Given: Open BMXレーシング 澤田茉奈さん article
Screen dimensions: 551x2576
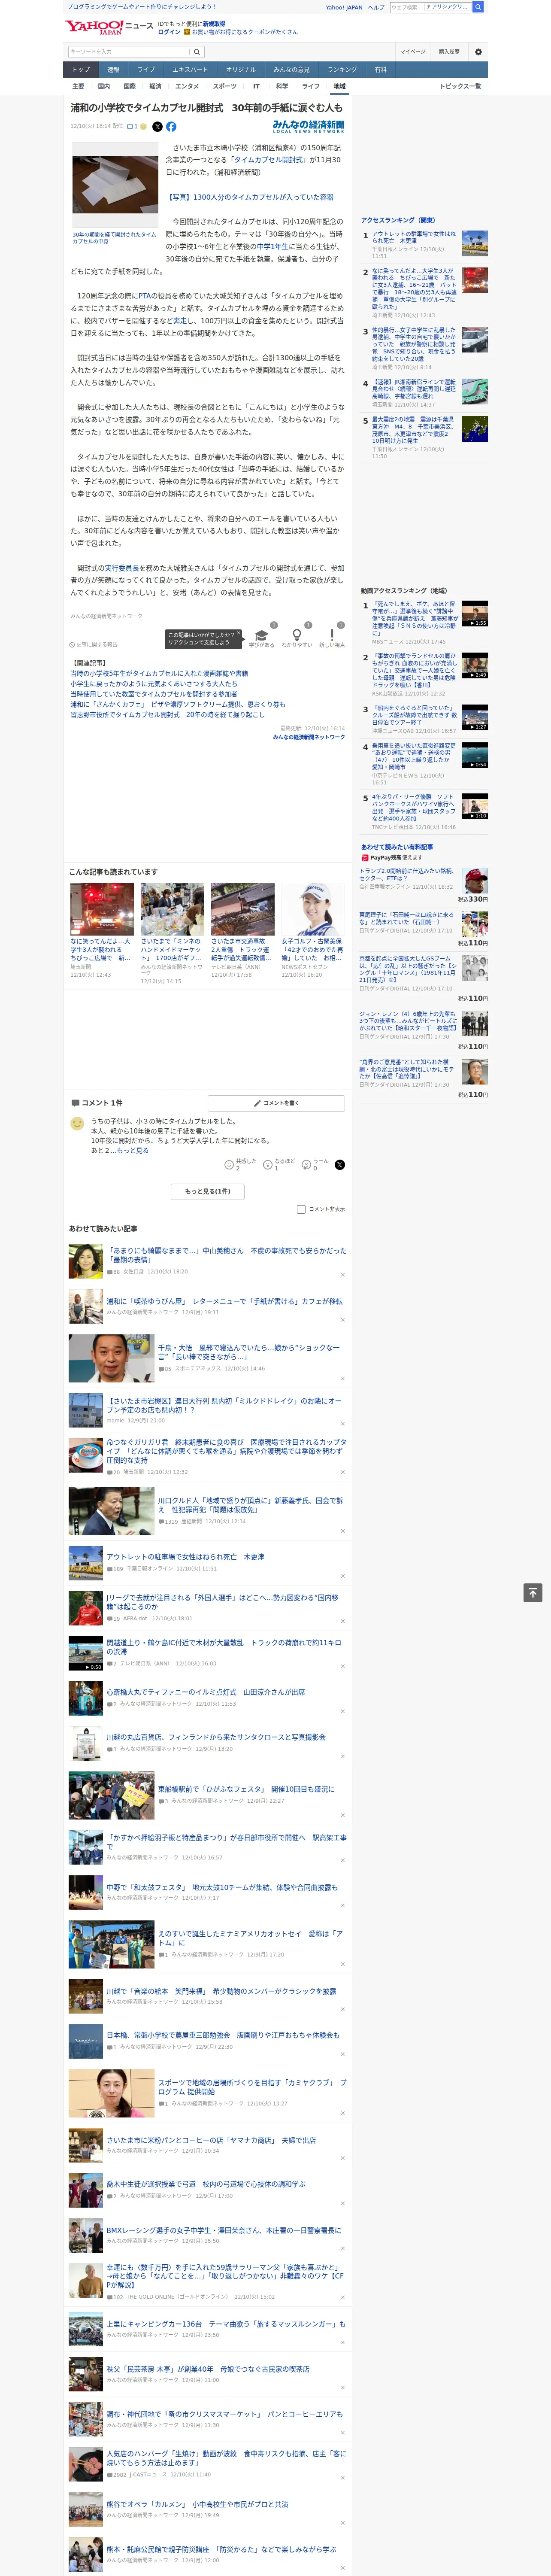Looking at the screenshot, I should 224,2230.
